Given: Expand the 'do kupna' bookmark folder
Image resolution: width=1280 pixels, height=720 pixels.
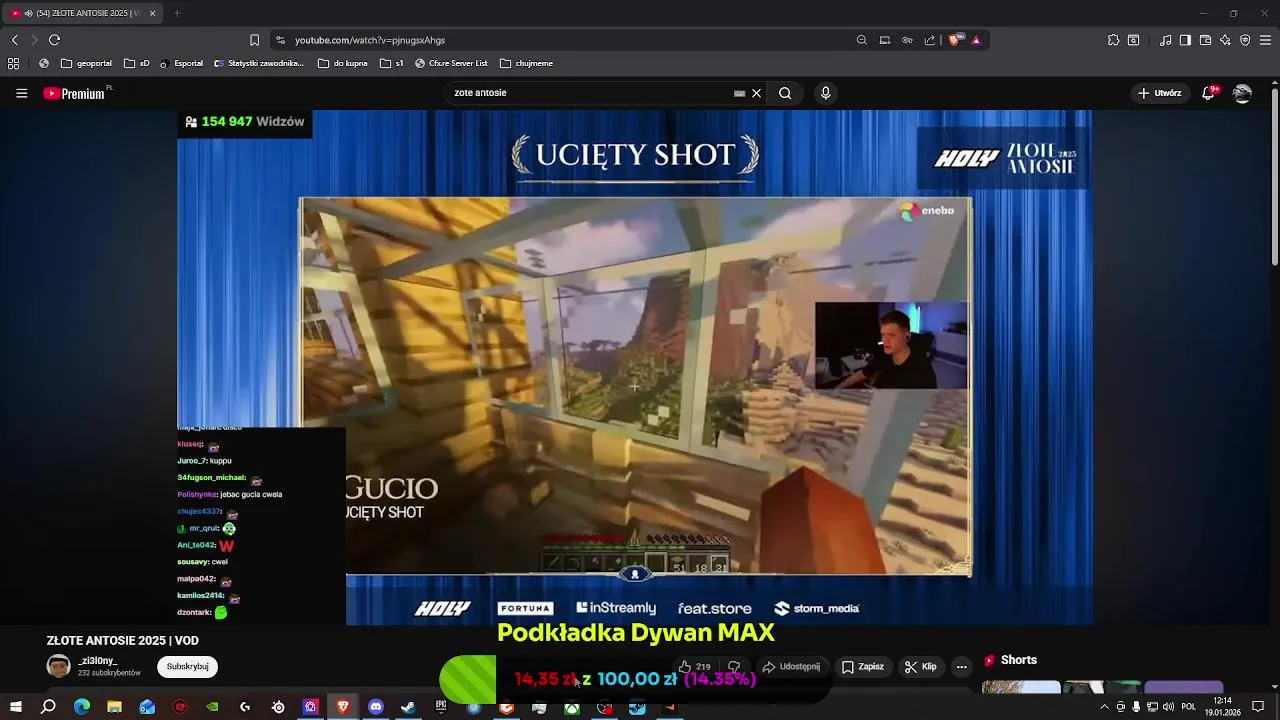Looking at the screenshot, I should click(343, 63).
